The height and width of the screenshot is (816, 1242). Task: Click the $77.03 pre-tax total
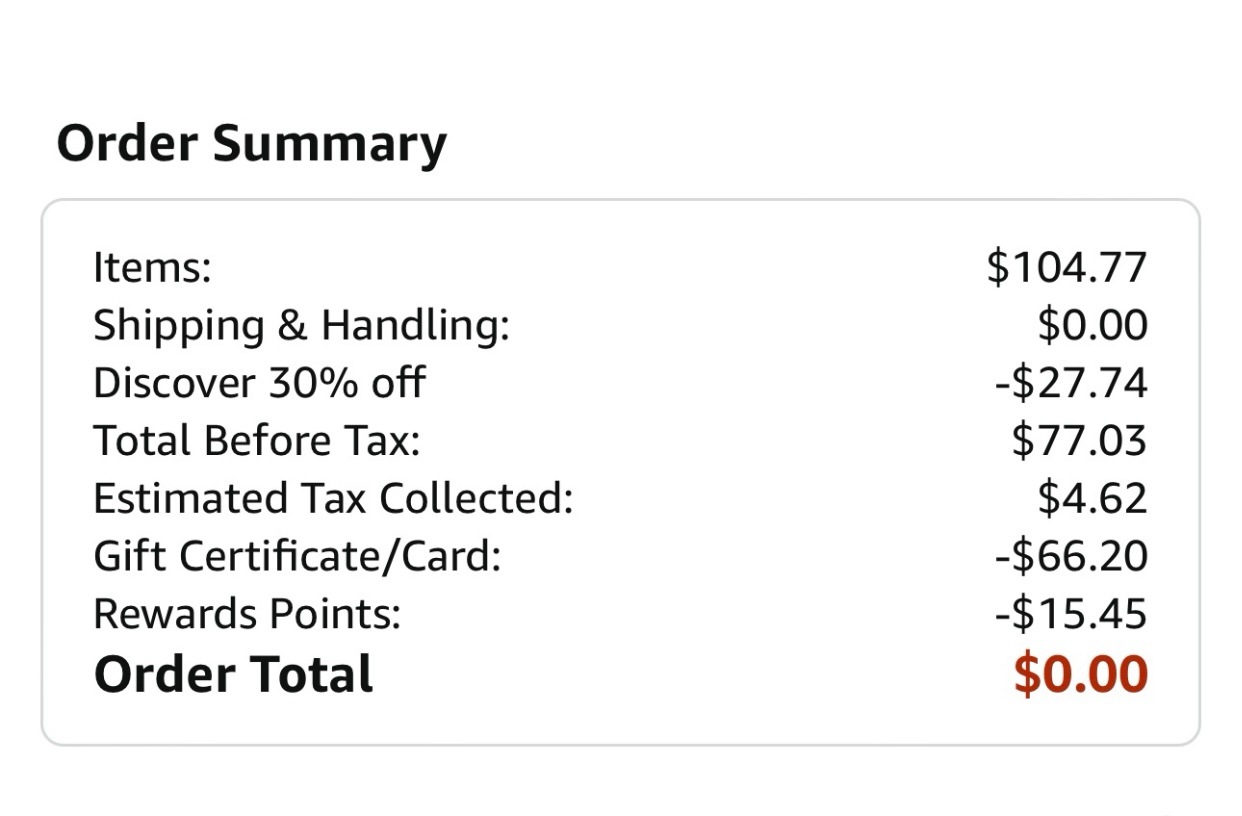point(1079,441)
